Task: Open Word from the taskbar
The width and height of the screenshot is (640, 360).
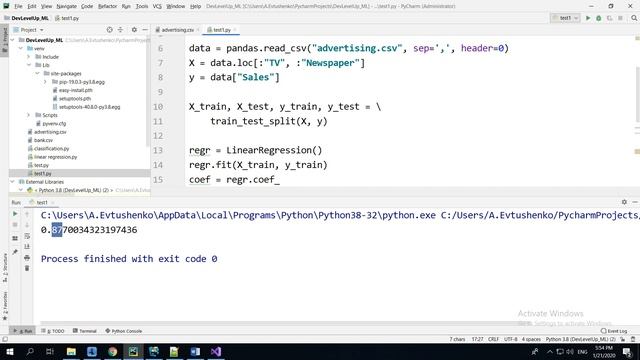Action: click(195, 351)
